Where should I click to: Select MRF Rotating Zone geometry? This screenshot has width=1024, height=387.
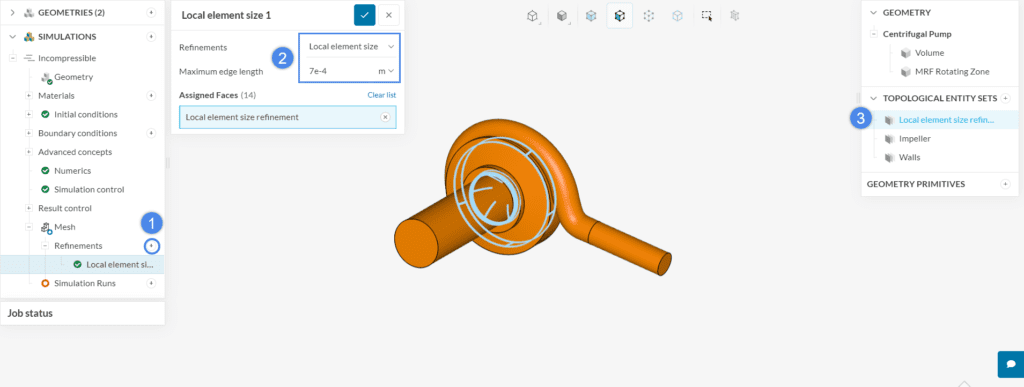(952, 72)
